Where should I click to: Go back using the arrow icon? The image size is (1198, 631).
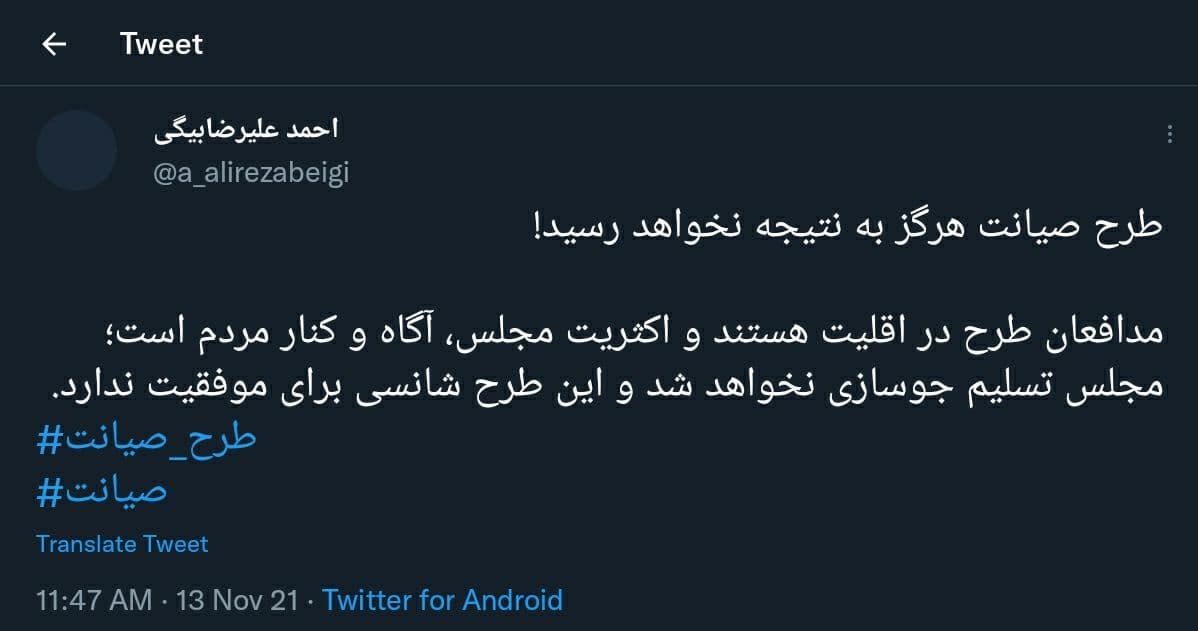click(54, 44)
